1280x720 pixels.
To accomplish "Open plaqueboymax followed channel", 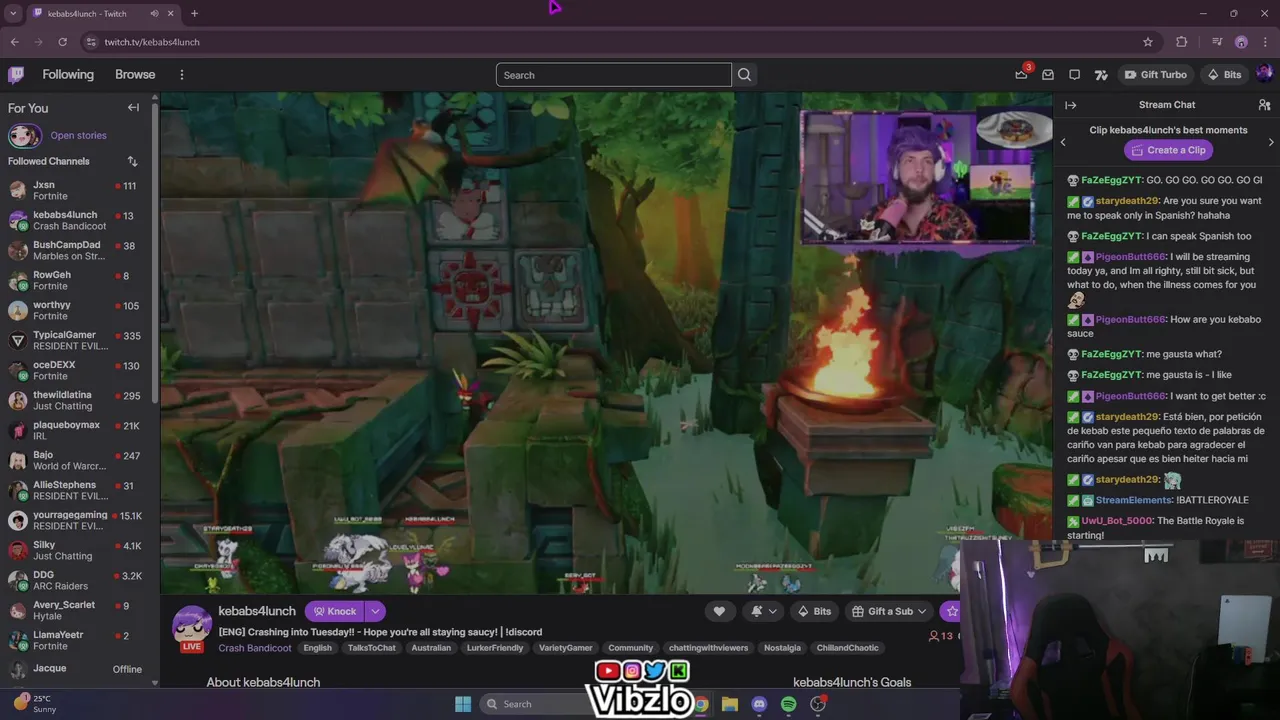I will pos(75,430).
